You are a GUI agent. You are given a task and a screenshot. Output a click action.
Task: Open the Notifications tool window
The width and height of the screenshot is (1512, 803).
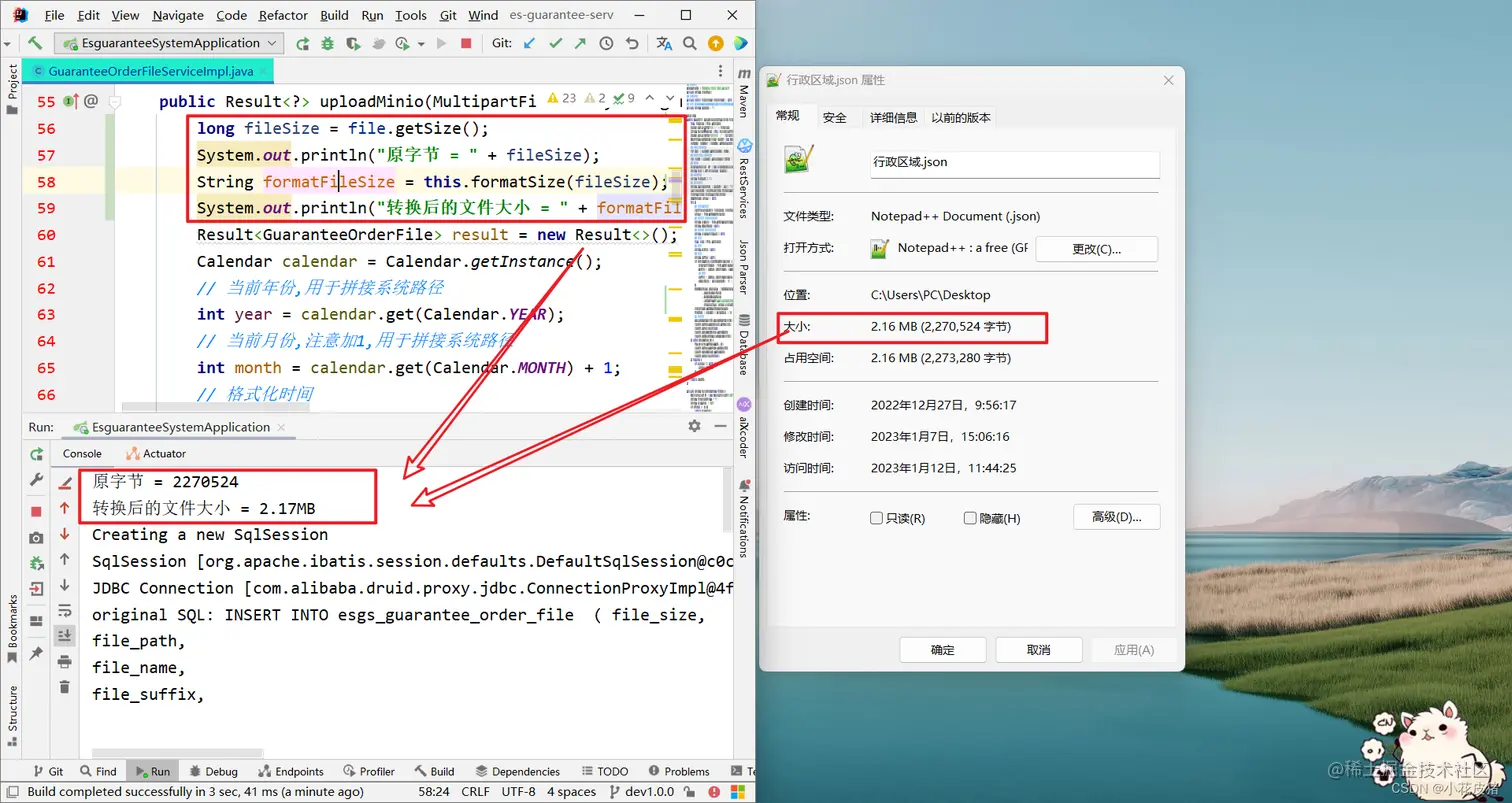click(744, 519)
